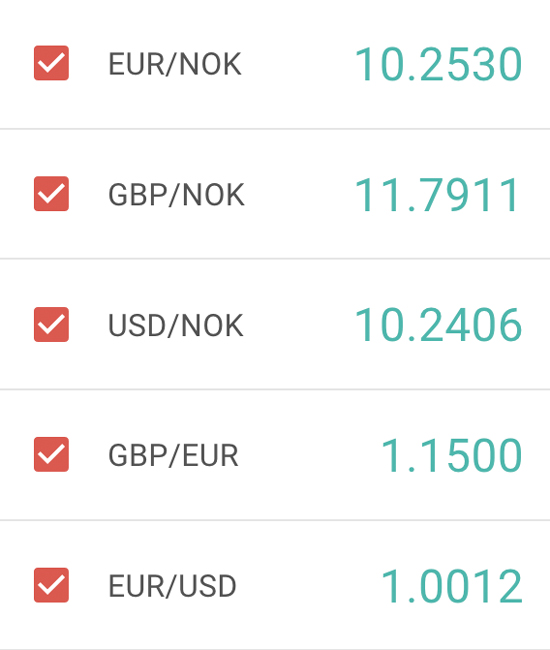Click the 10.2530 exchange rate
The height and width of the screenshot is (650, 550).
click(438, 64)
